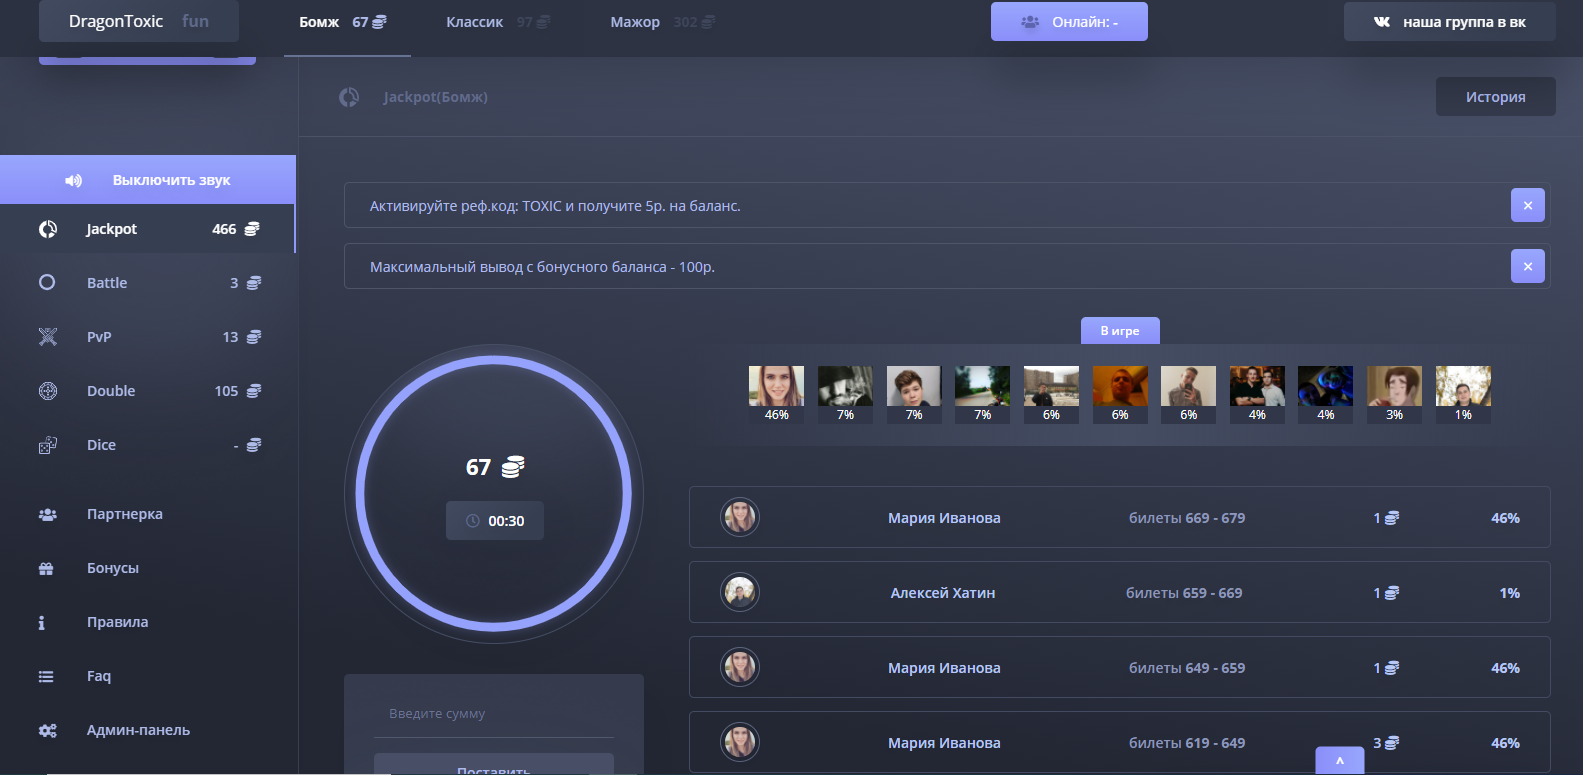Screen dimensions: 1583x775
Task: Open the Dice game menu item
Action: (x=148, y=445)
